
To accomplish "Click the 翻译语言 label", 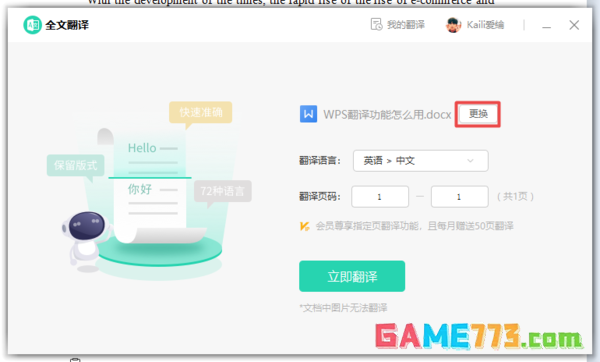I will pyautogui.click(x=320, y=161).
